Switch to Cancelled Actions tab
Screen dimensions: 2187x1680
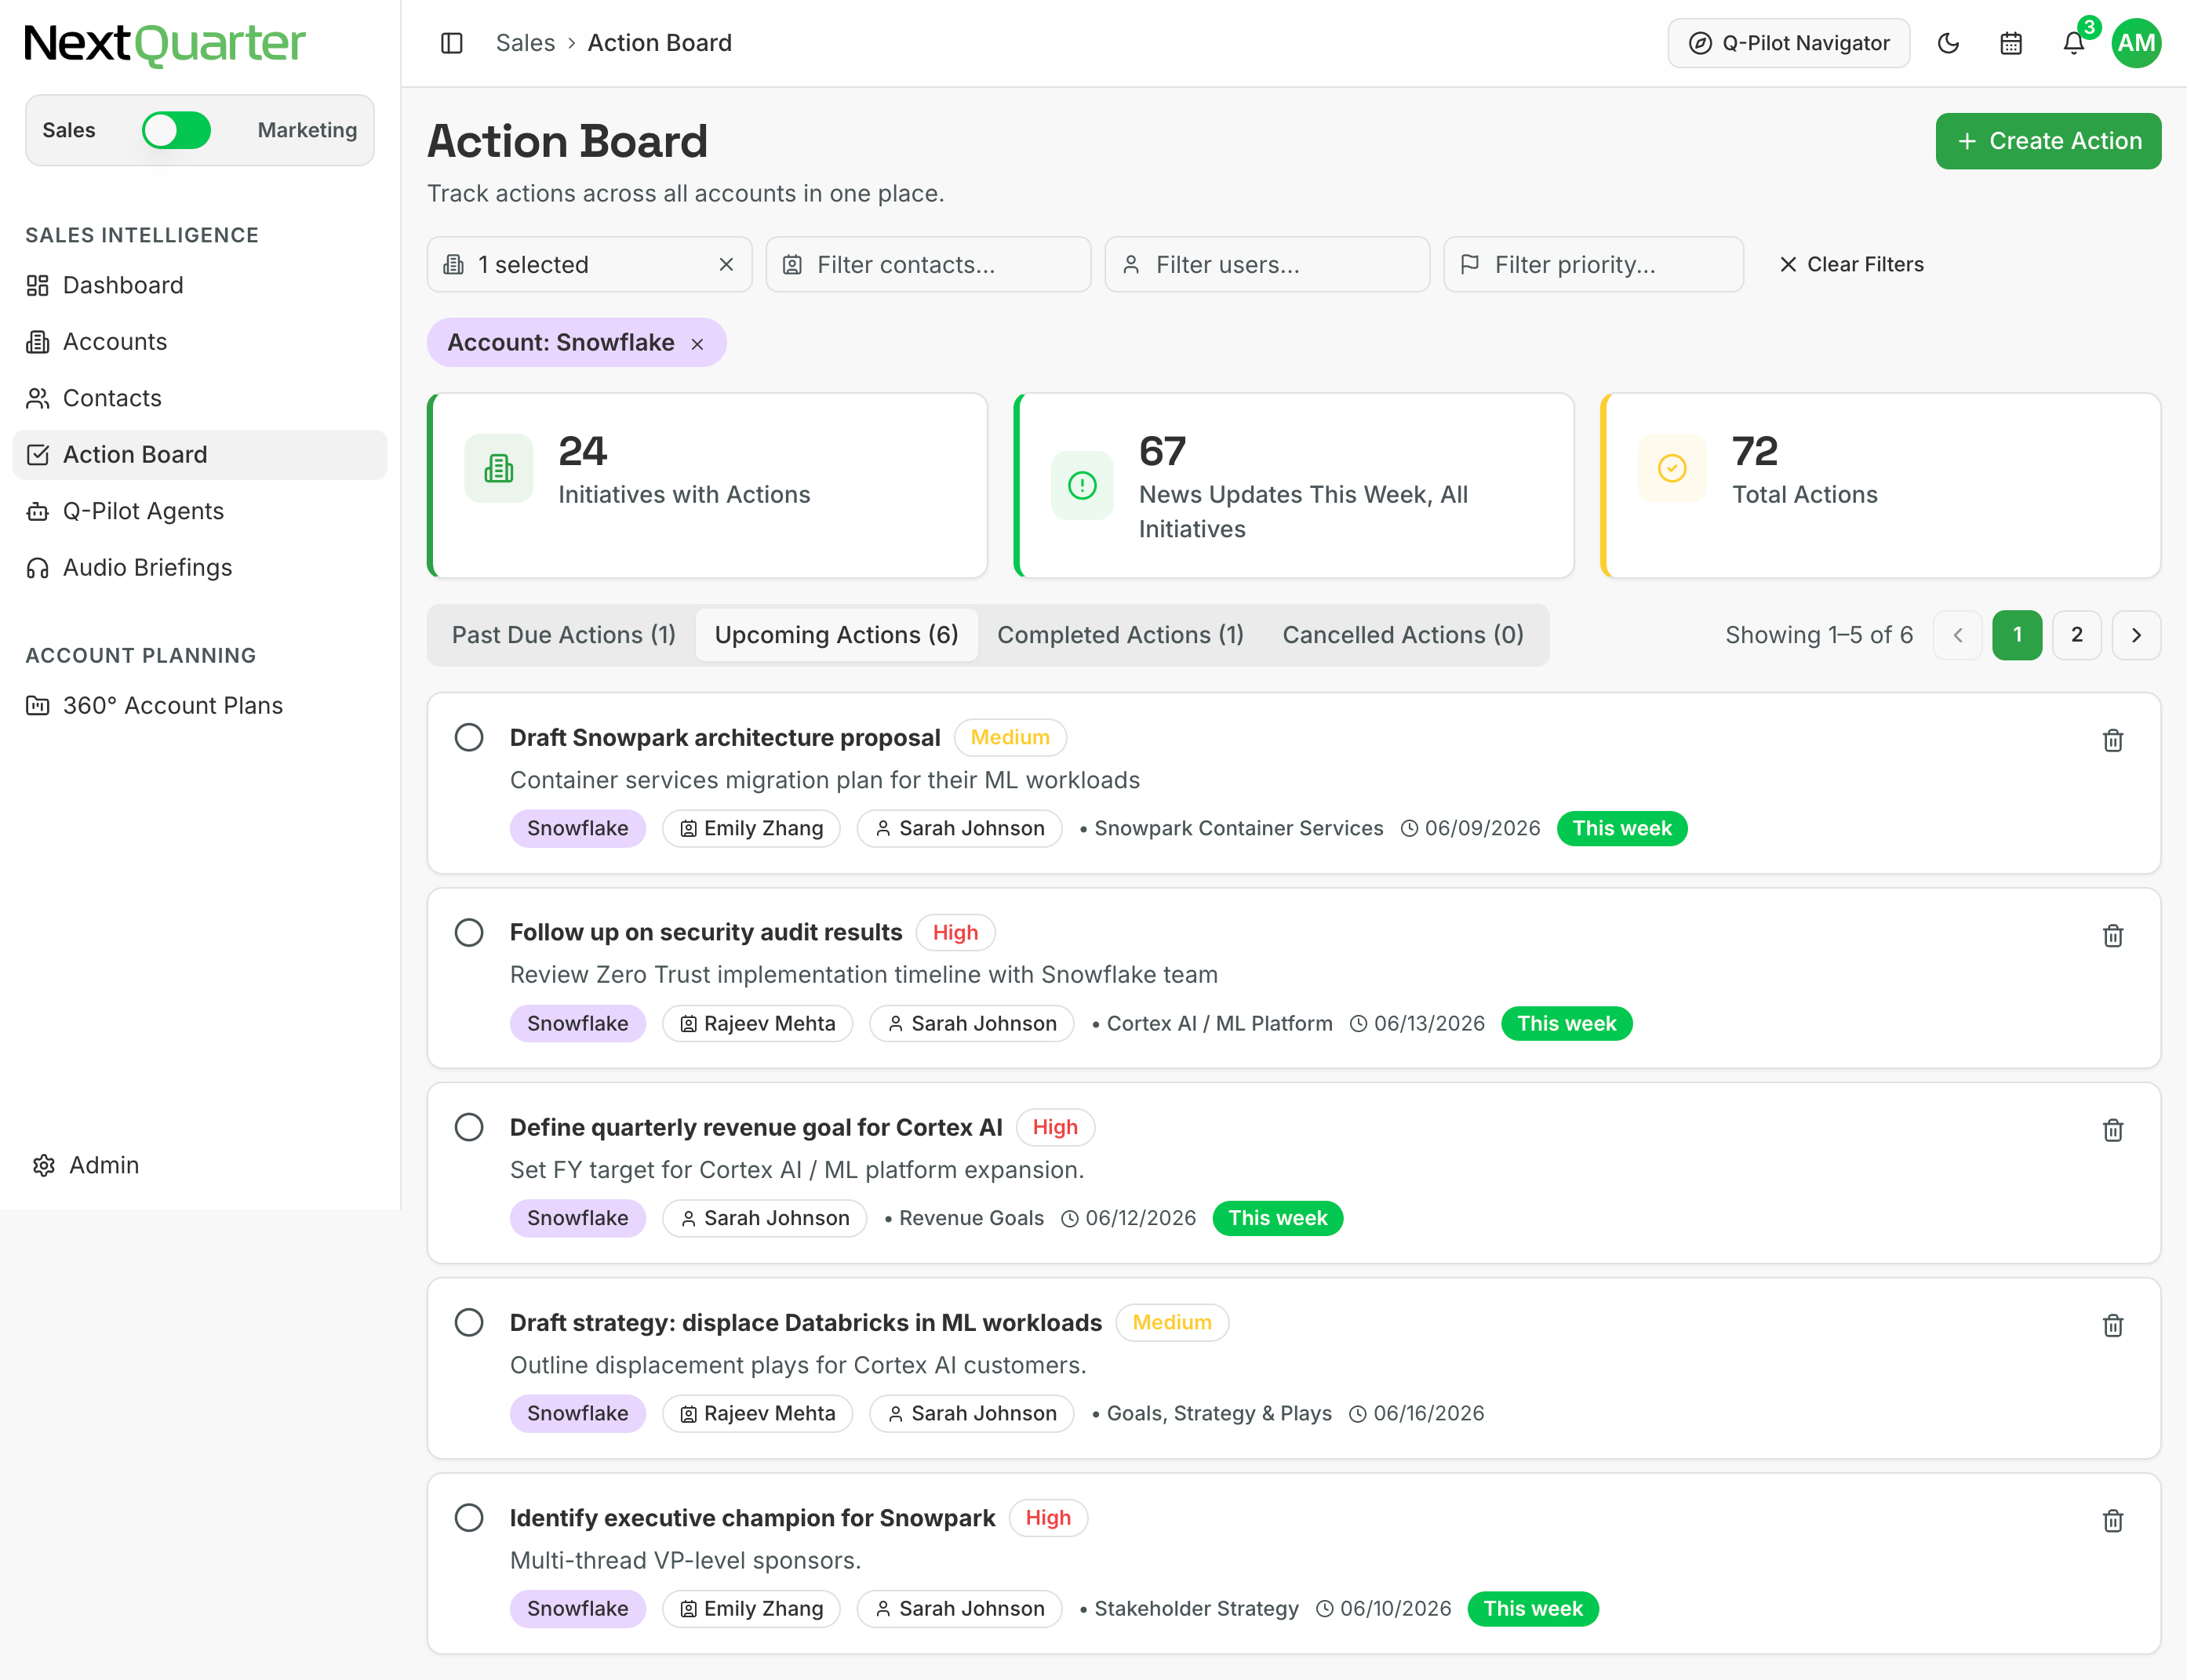click(1403, 635)
